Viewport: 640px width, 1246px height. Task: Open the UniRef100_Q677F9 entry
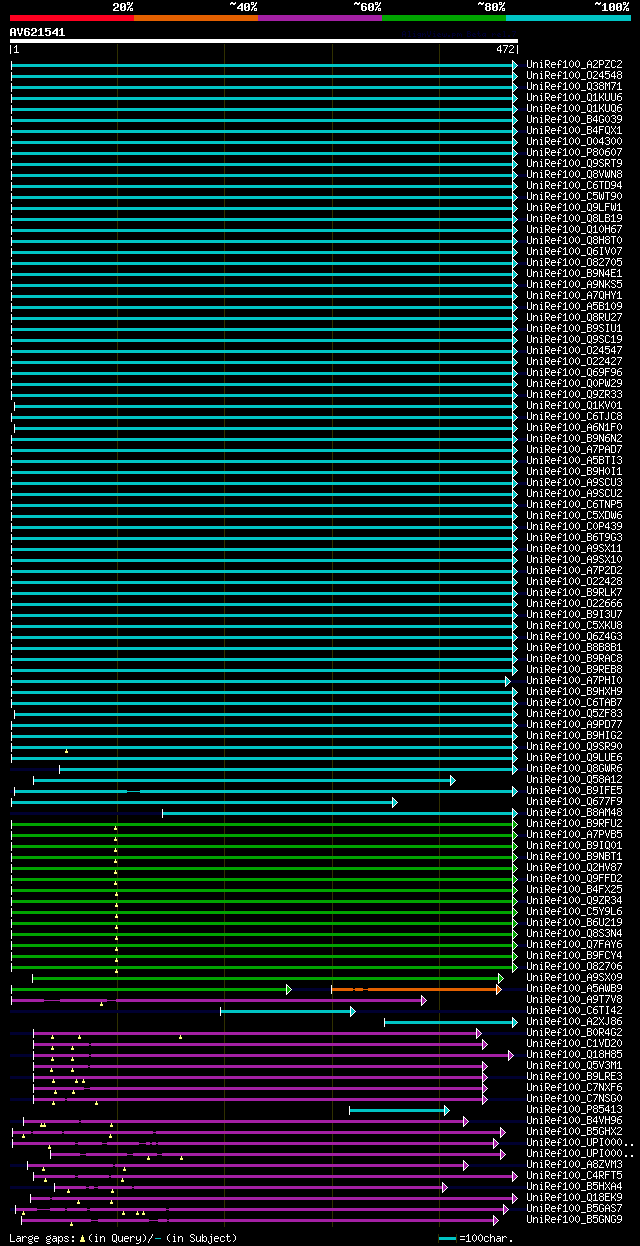574,802
